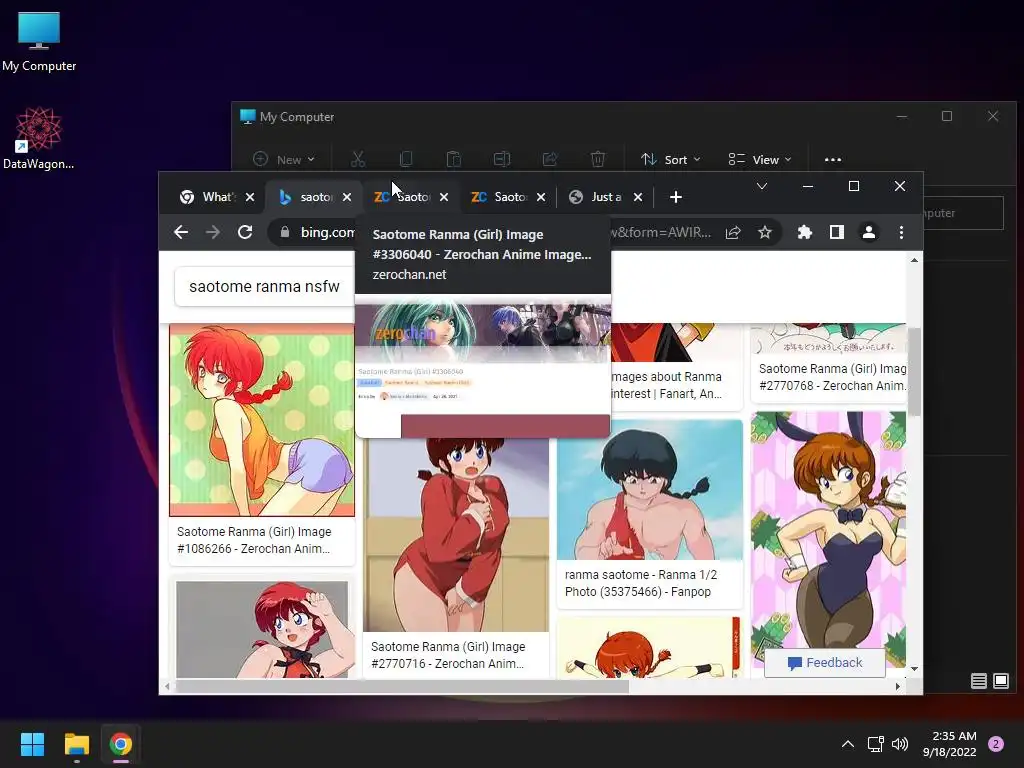
Task: Show hidden system tray icons
Action: click(848, 744)
